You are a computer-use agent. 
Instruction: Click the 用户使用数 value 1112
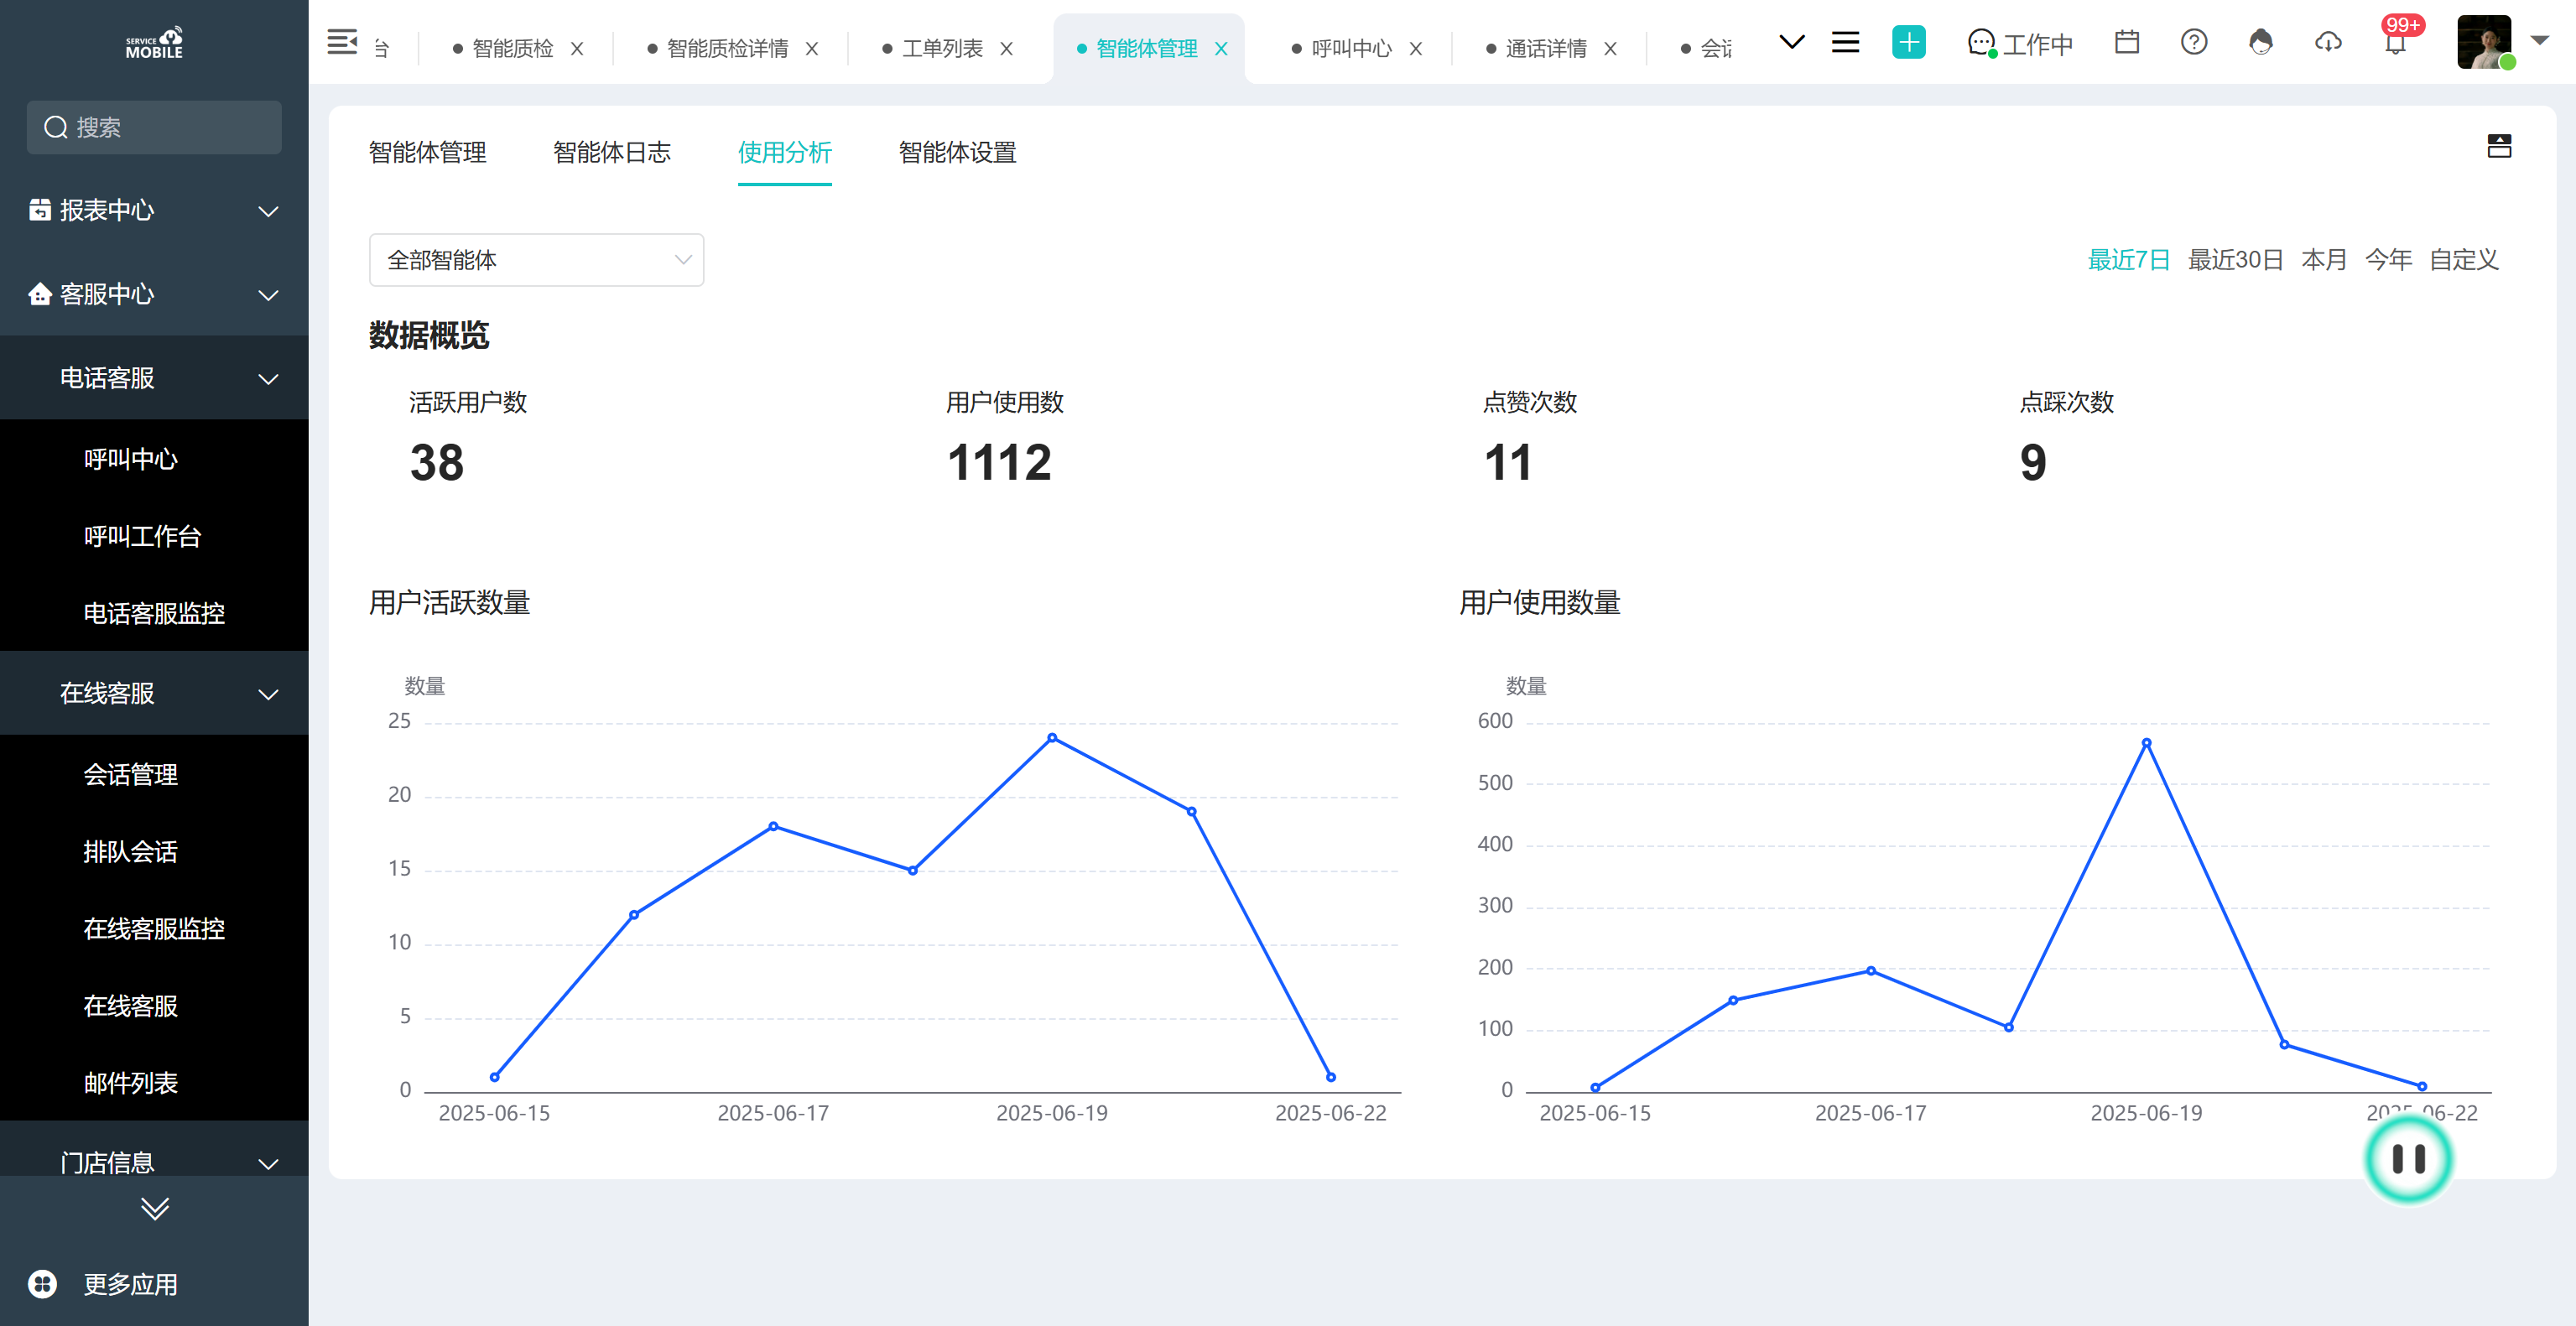tap(999, 463)
